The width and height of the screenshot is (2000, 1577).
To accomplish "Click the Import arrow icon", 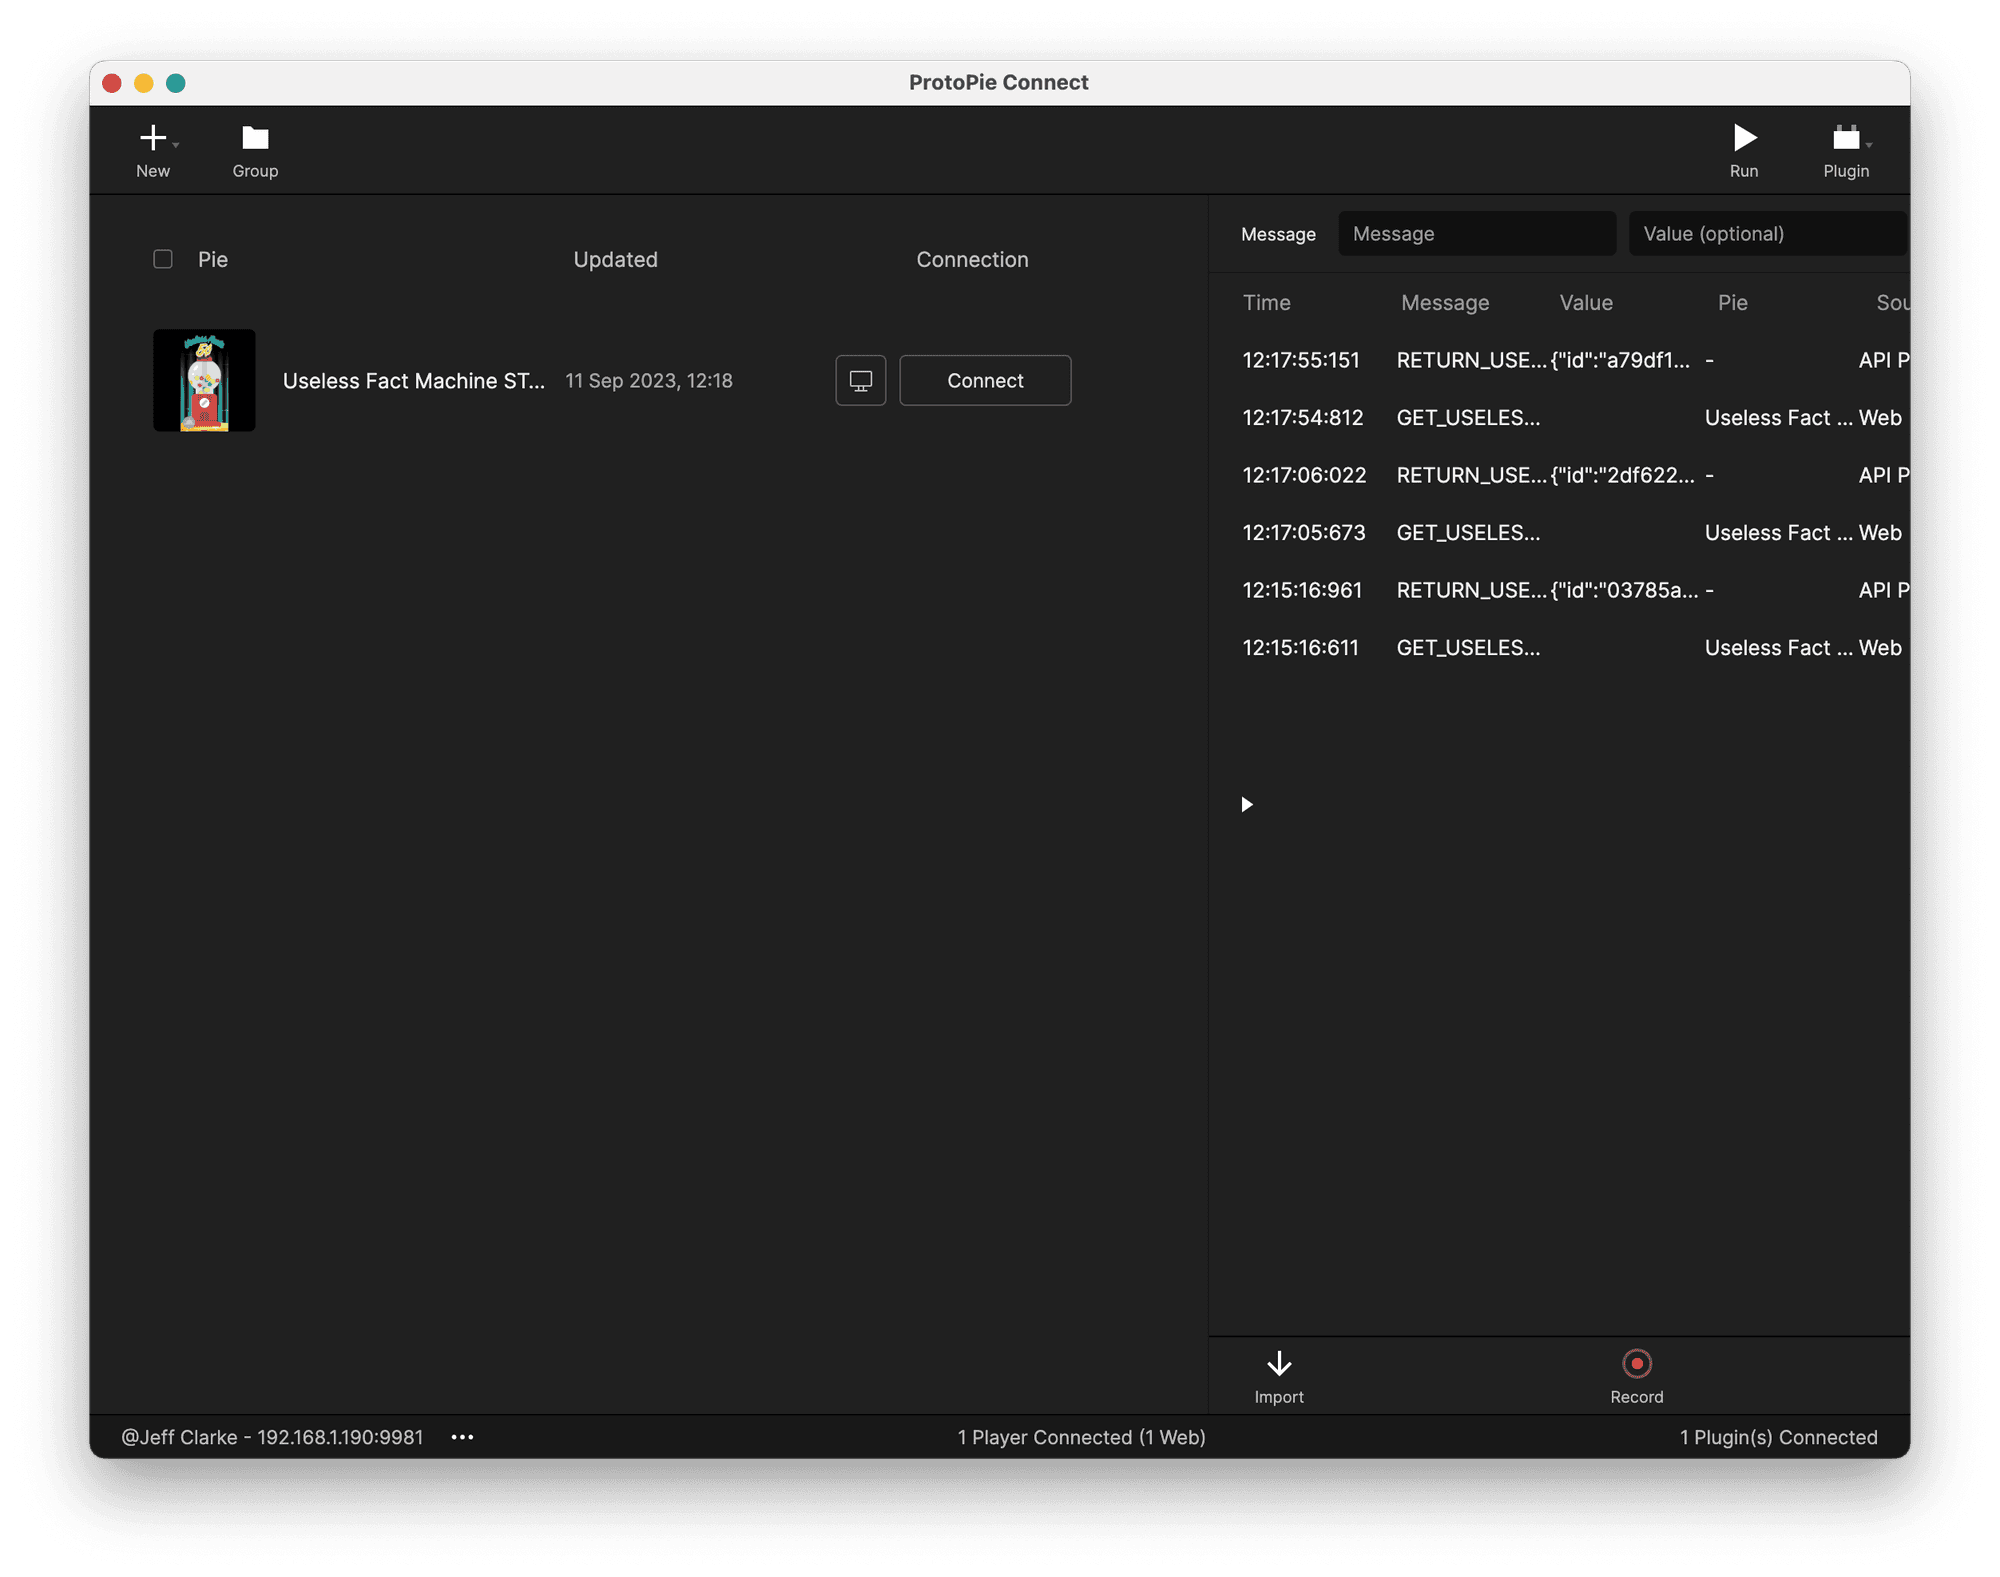I will point(1279,1363).
